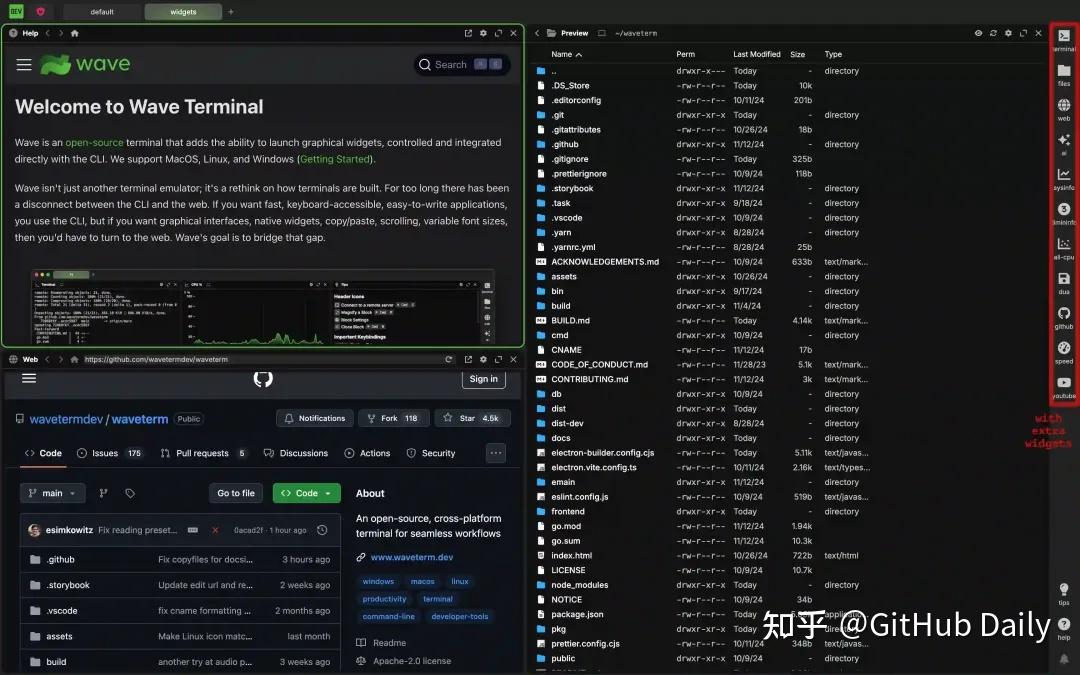Magnify the Preview block
This screenshot has width=1080, height=675.
point(1024,33)
